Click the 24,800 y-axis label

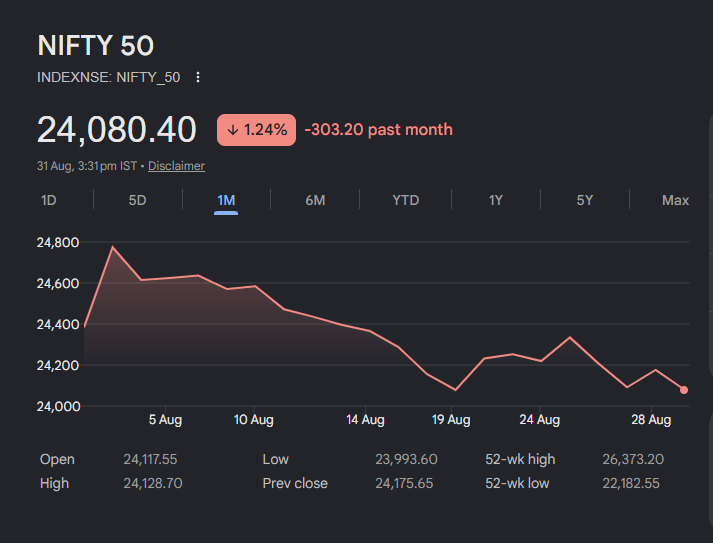tap(58, 242)
